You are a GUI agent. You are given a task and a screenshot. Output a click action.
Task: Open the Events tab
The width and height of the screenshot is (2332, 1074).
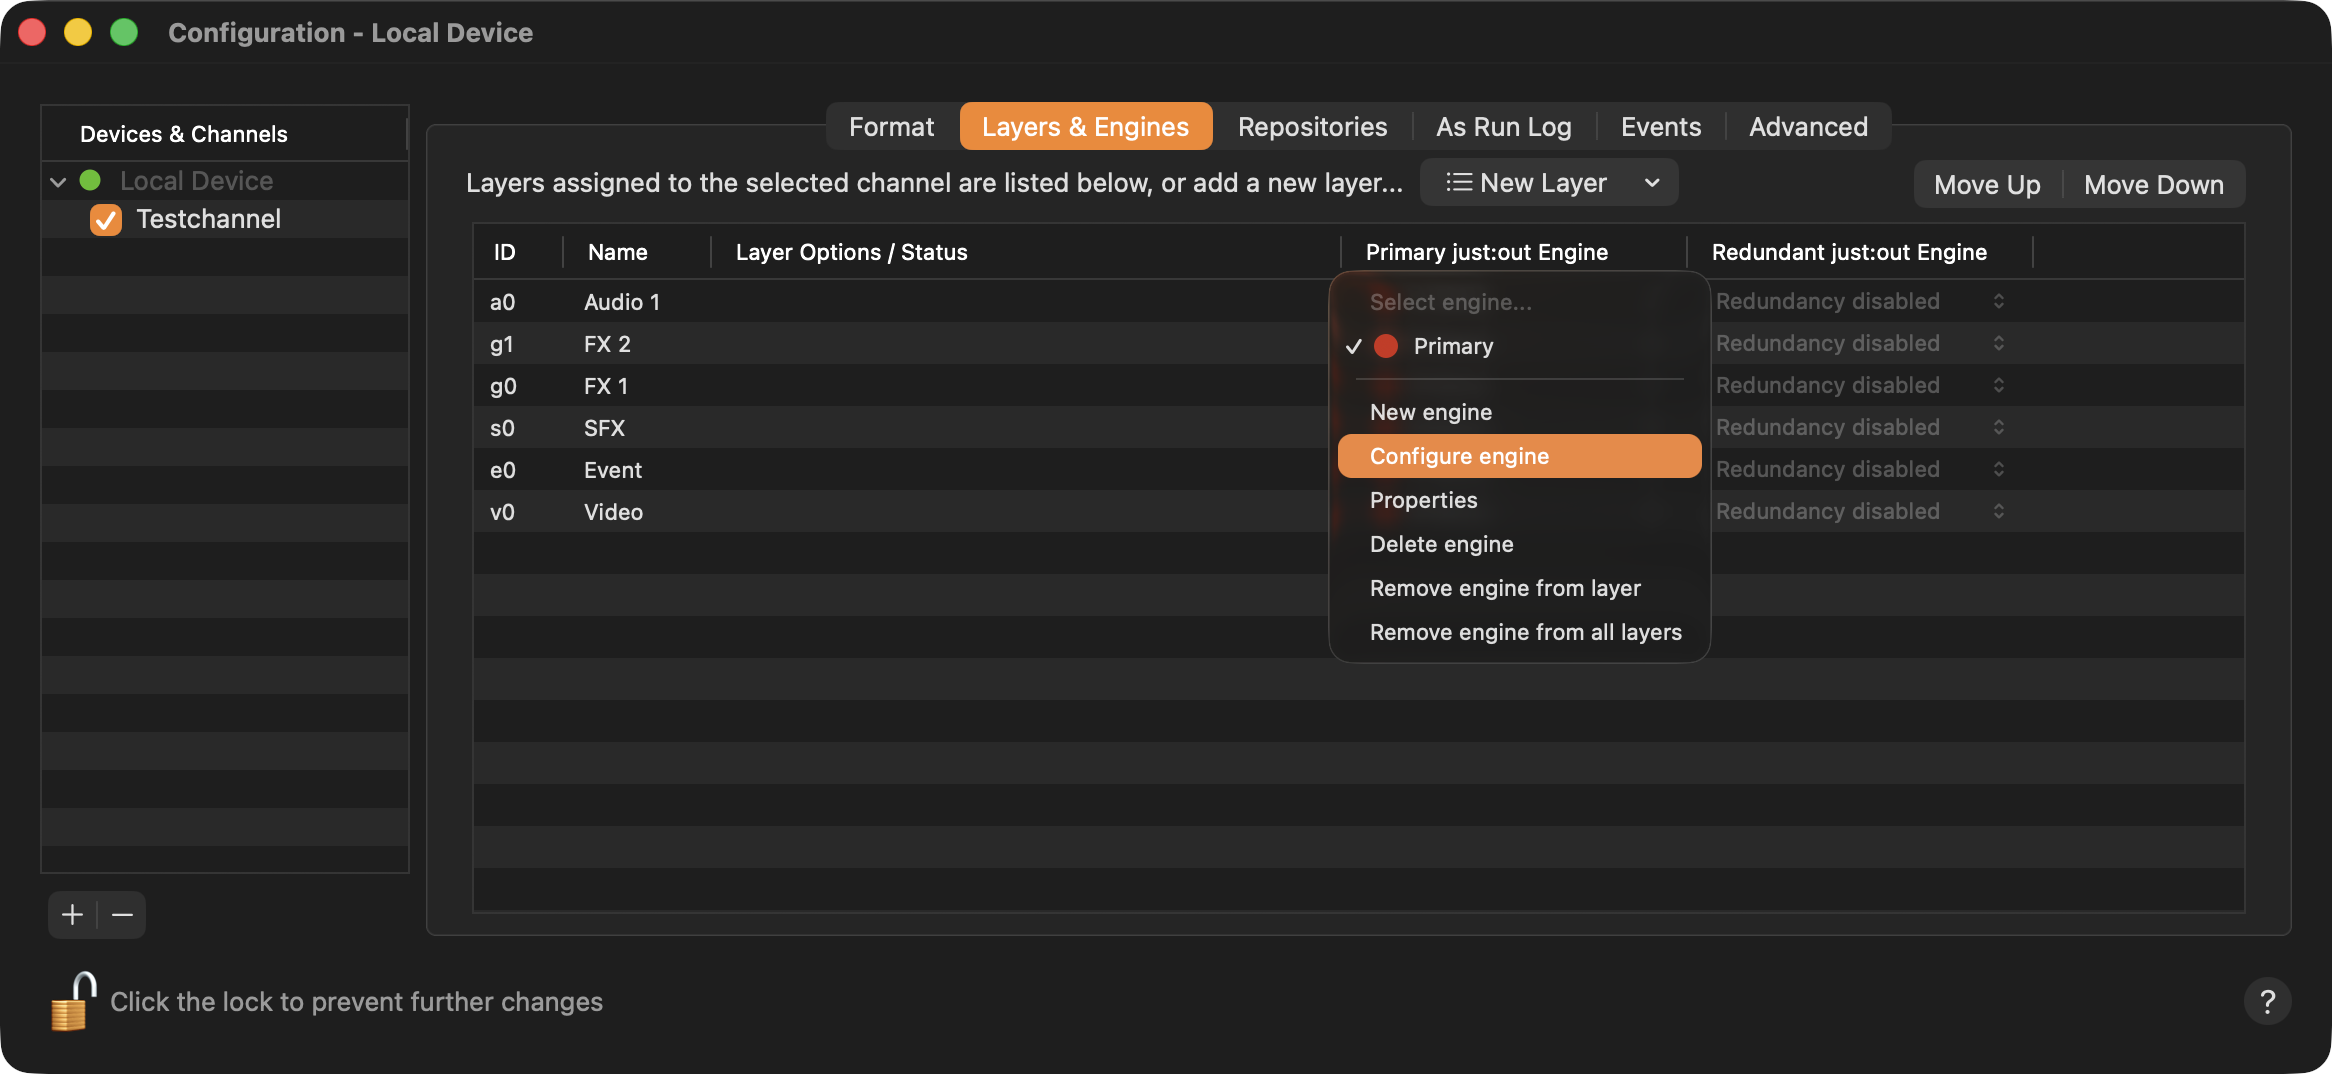coord(1661,127)
